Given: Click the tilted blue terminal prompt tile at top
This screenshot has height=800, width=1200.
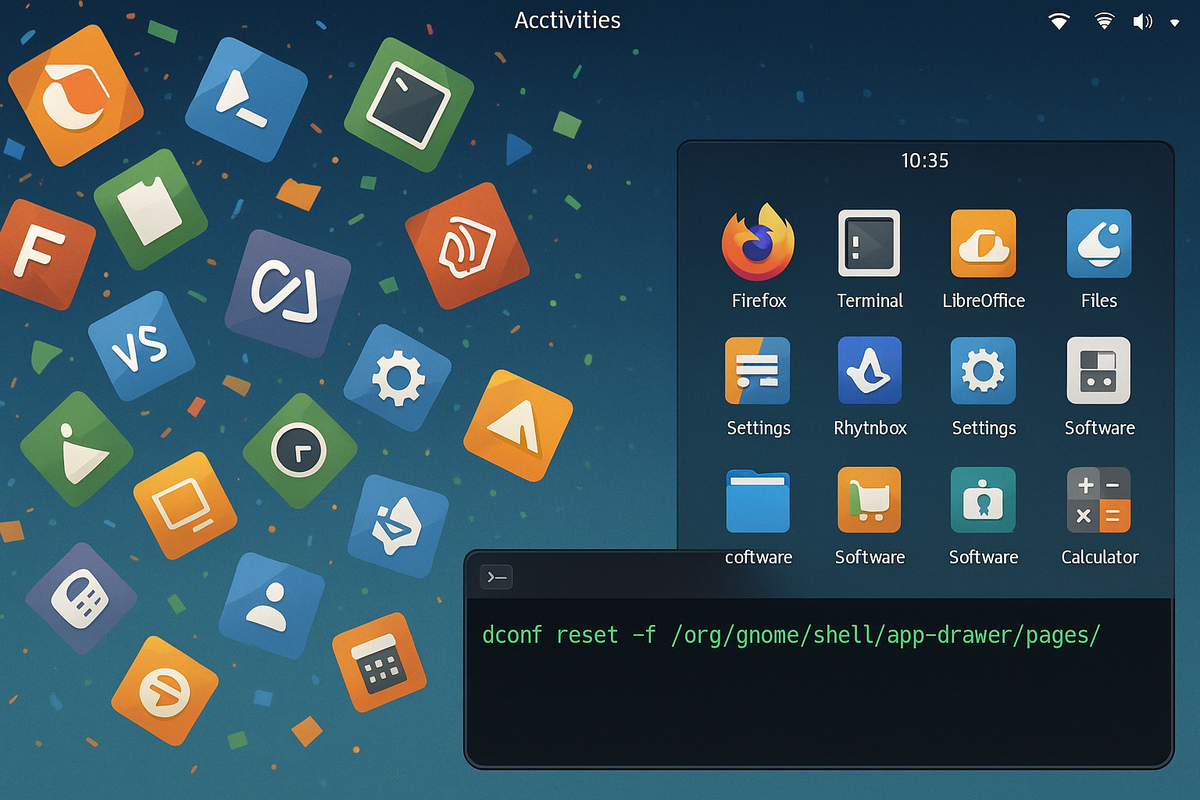Looking at the screenshot, I should [247, 99].
